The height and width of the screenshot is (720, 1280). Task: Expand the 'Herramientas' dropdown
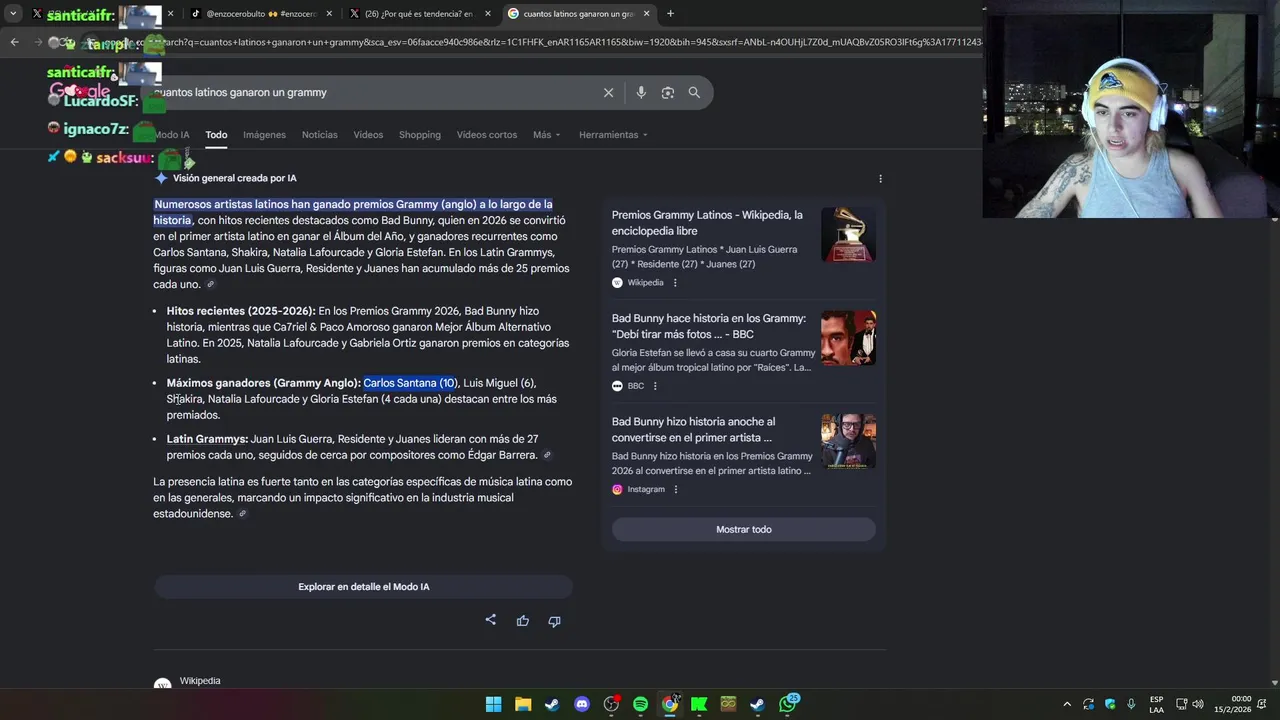pyautogui.click(x=613, y=135)
